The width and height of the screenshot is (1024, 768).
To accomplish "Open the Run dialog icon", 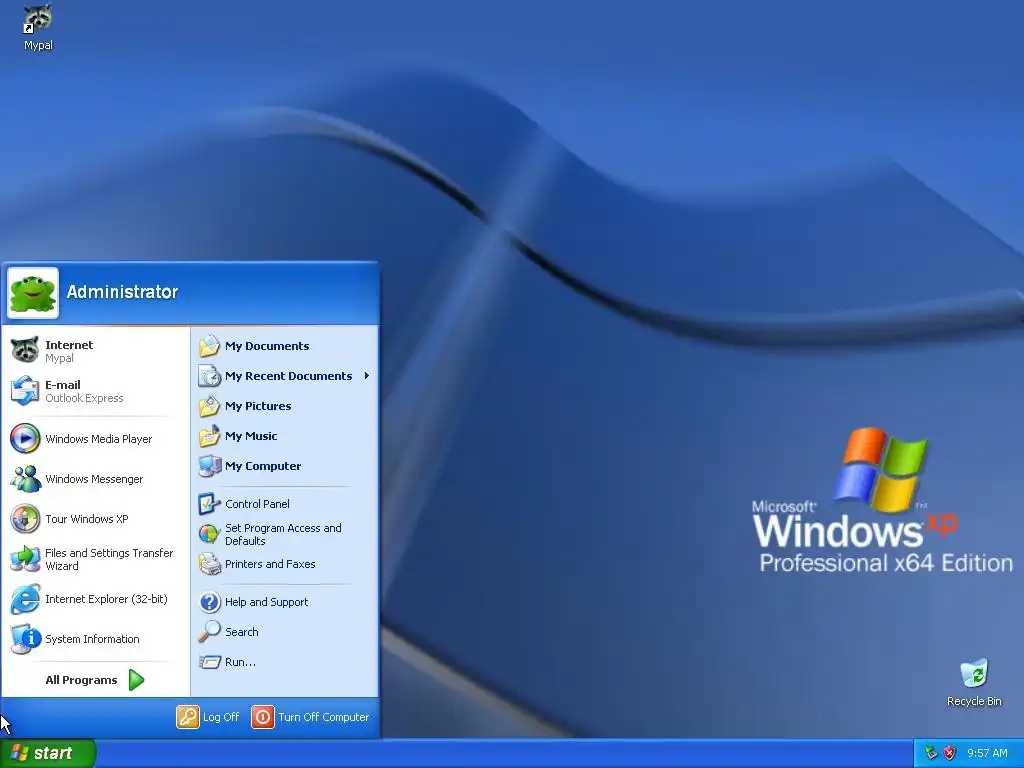I will [210, 662].
